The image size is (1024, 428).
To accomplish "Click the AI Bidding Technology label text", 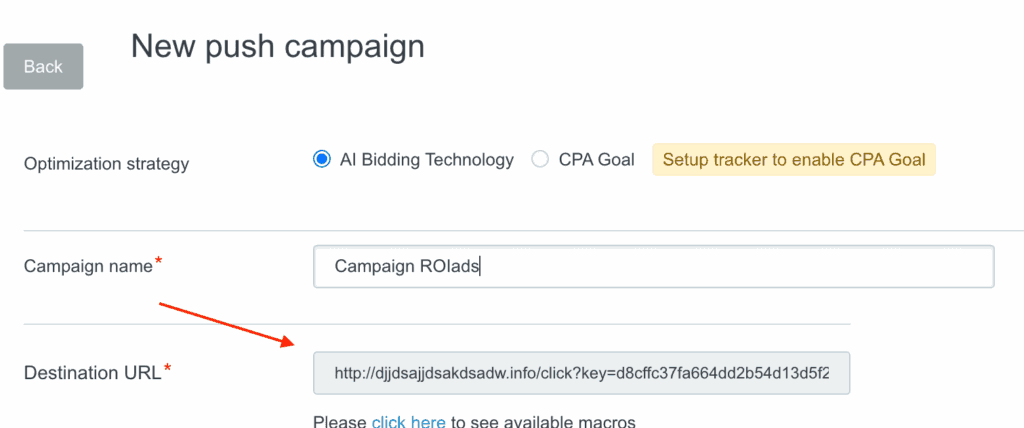I will coord(427,159).
